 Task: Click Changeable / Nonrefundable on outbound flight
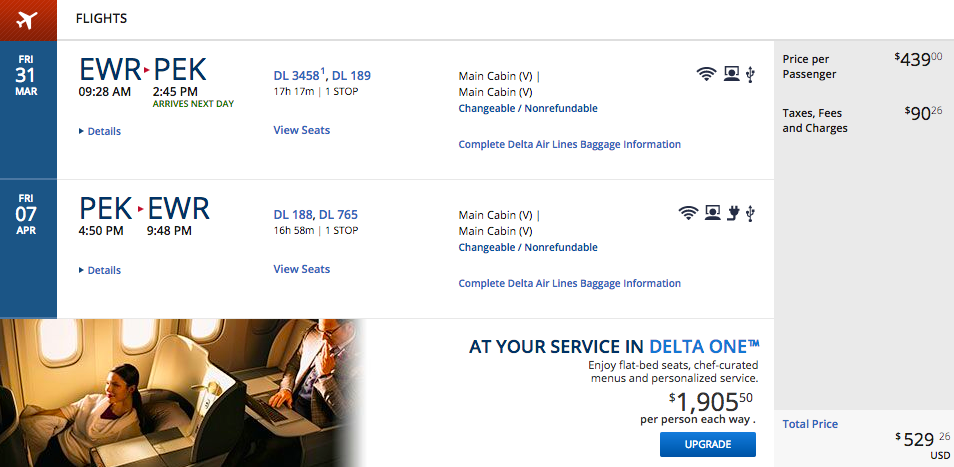(x=528, y=108)
